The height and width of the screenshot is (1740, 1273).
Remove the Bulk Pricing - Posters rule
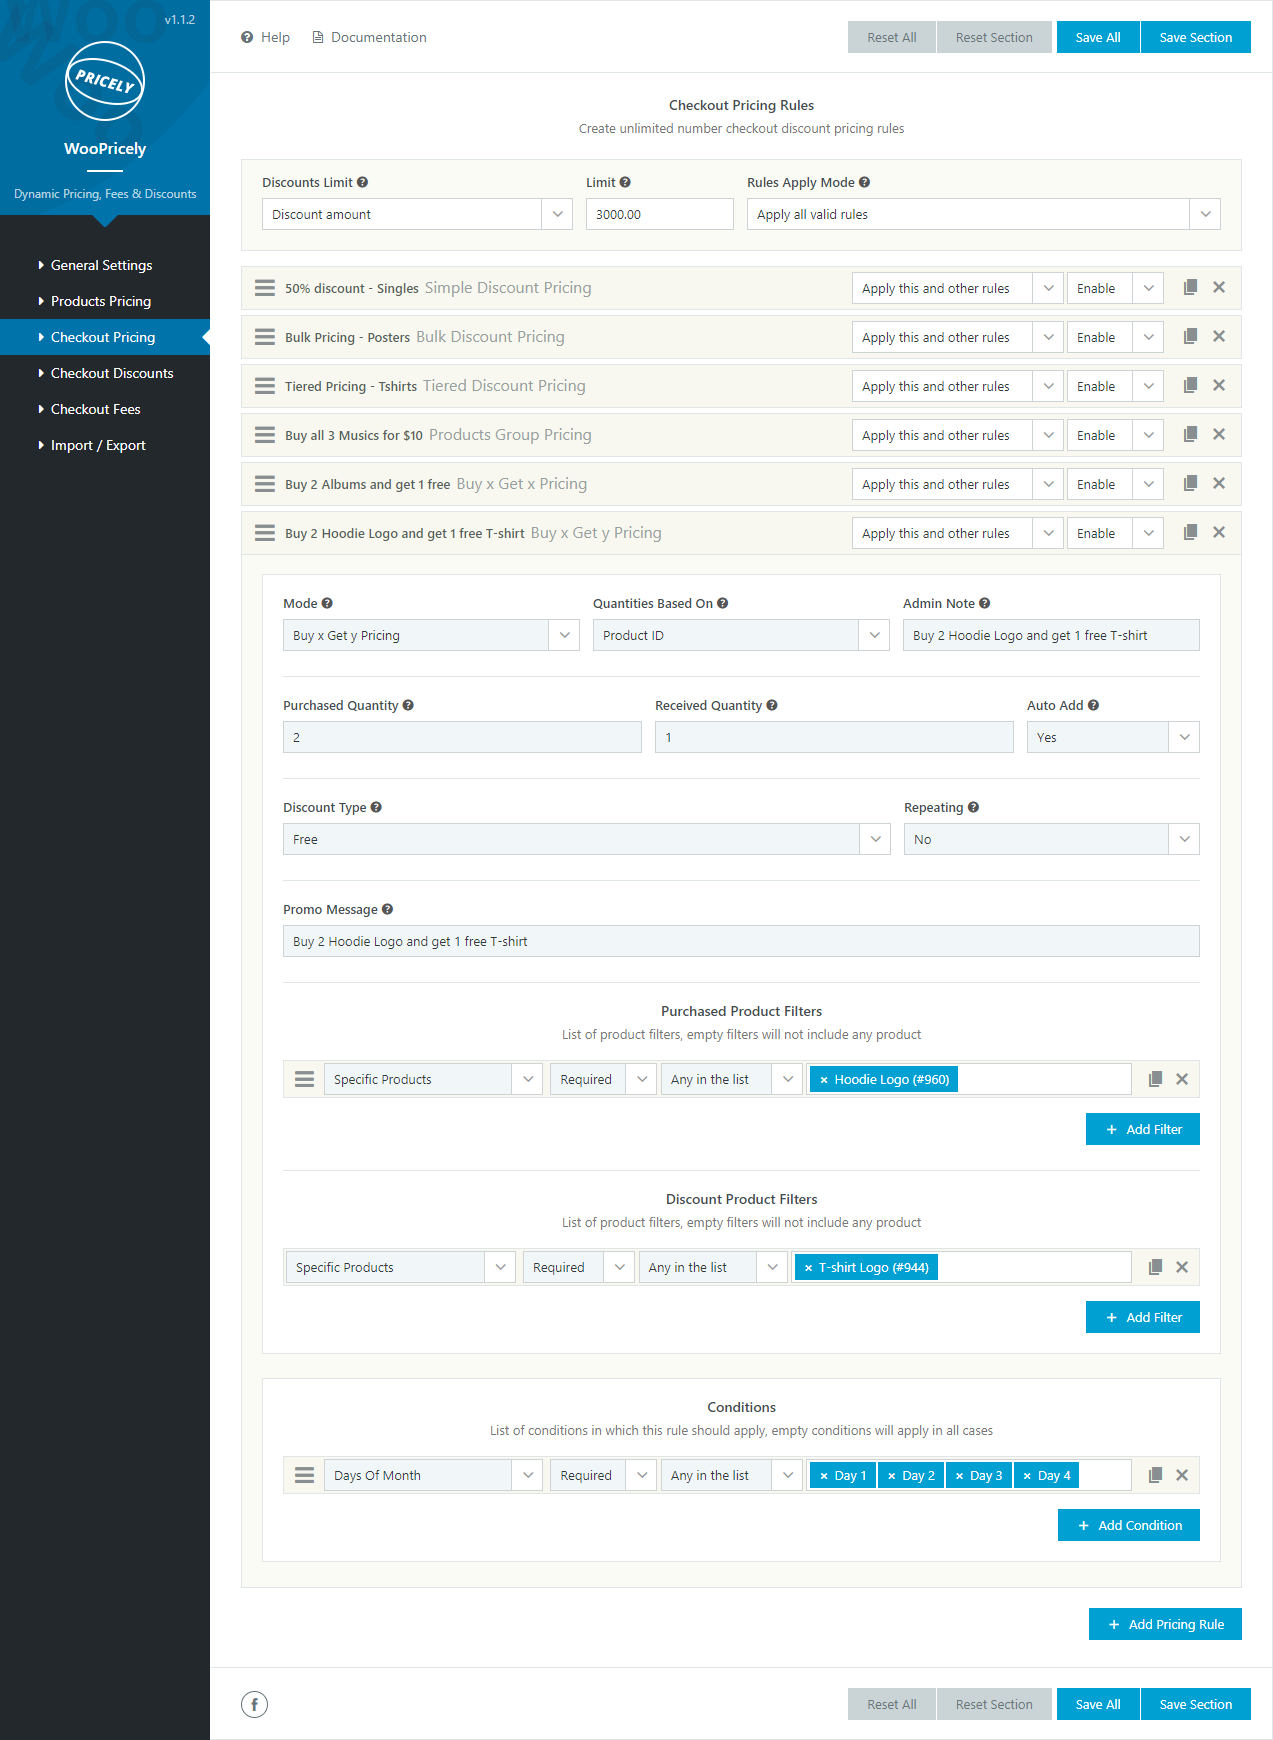pyautogui.click(x=1219, y=337)
